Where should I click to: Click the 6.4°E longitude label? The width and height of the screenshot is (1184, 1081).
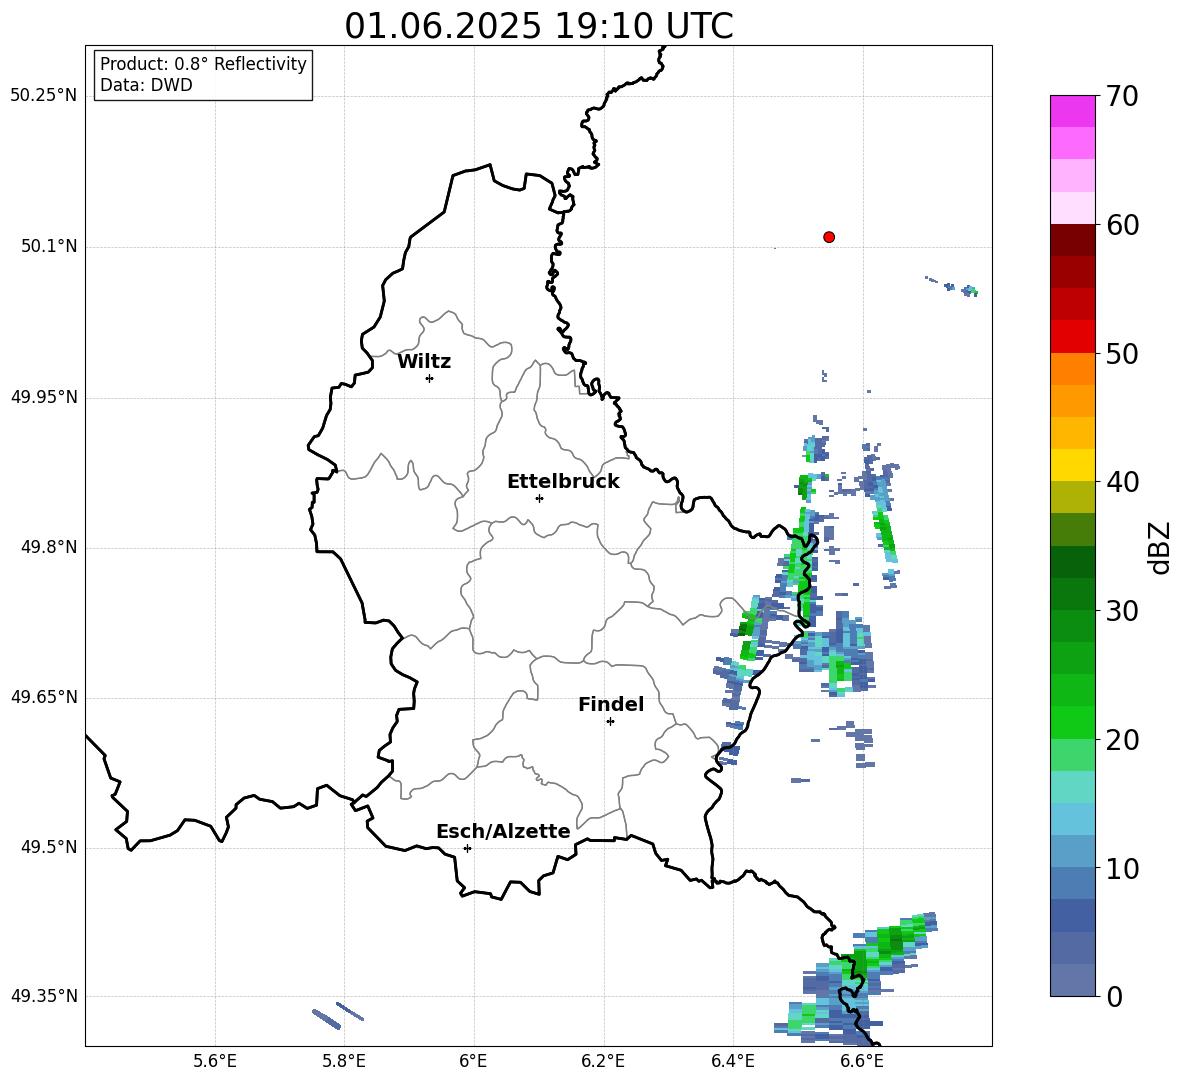click(732, 1061)
